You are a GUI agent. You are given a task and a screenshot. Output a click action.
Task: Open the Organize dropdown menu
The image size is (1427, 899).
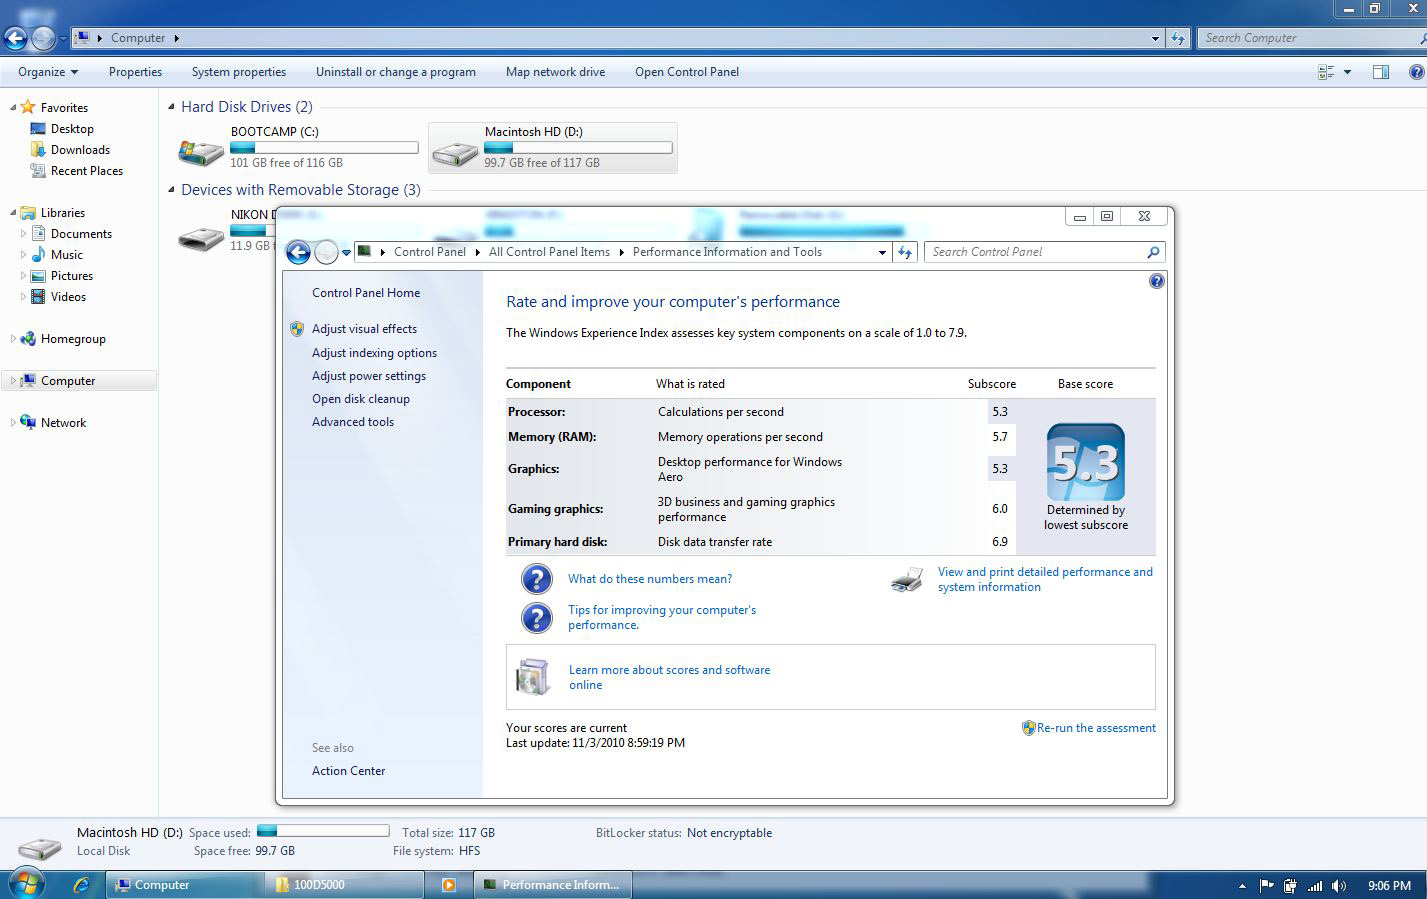coord(48,72)
